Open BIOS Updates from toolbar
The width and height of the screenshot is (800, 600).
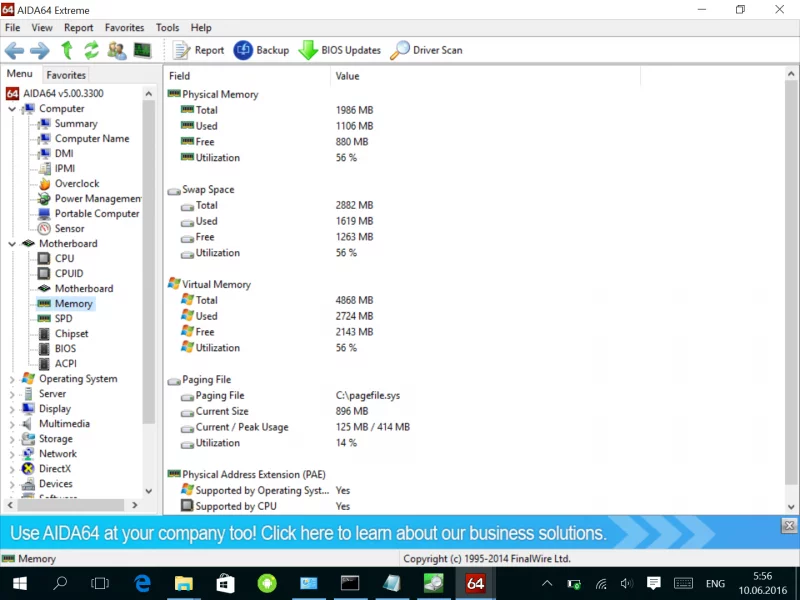(340, 50)
